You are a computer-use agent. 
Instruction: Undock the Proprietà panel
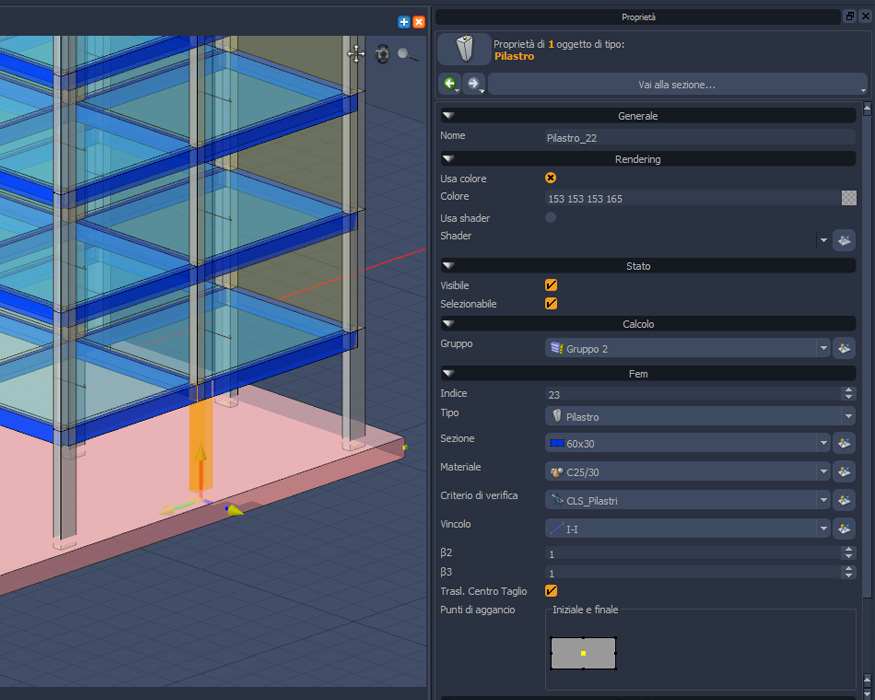850,16
